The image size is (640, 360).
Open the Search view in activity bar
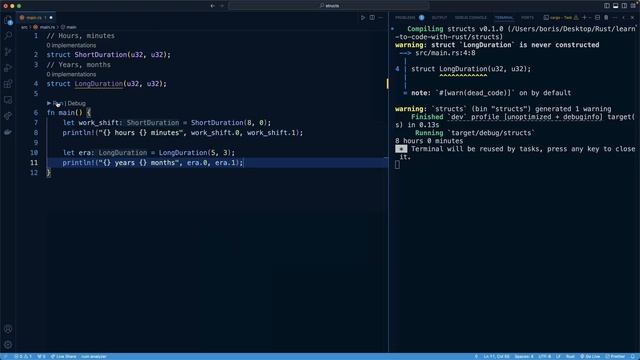[x=8, y=36]
